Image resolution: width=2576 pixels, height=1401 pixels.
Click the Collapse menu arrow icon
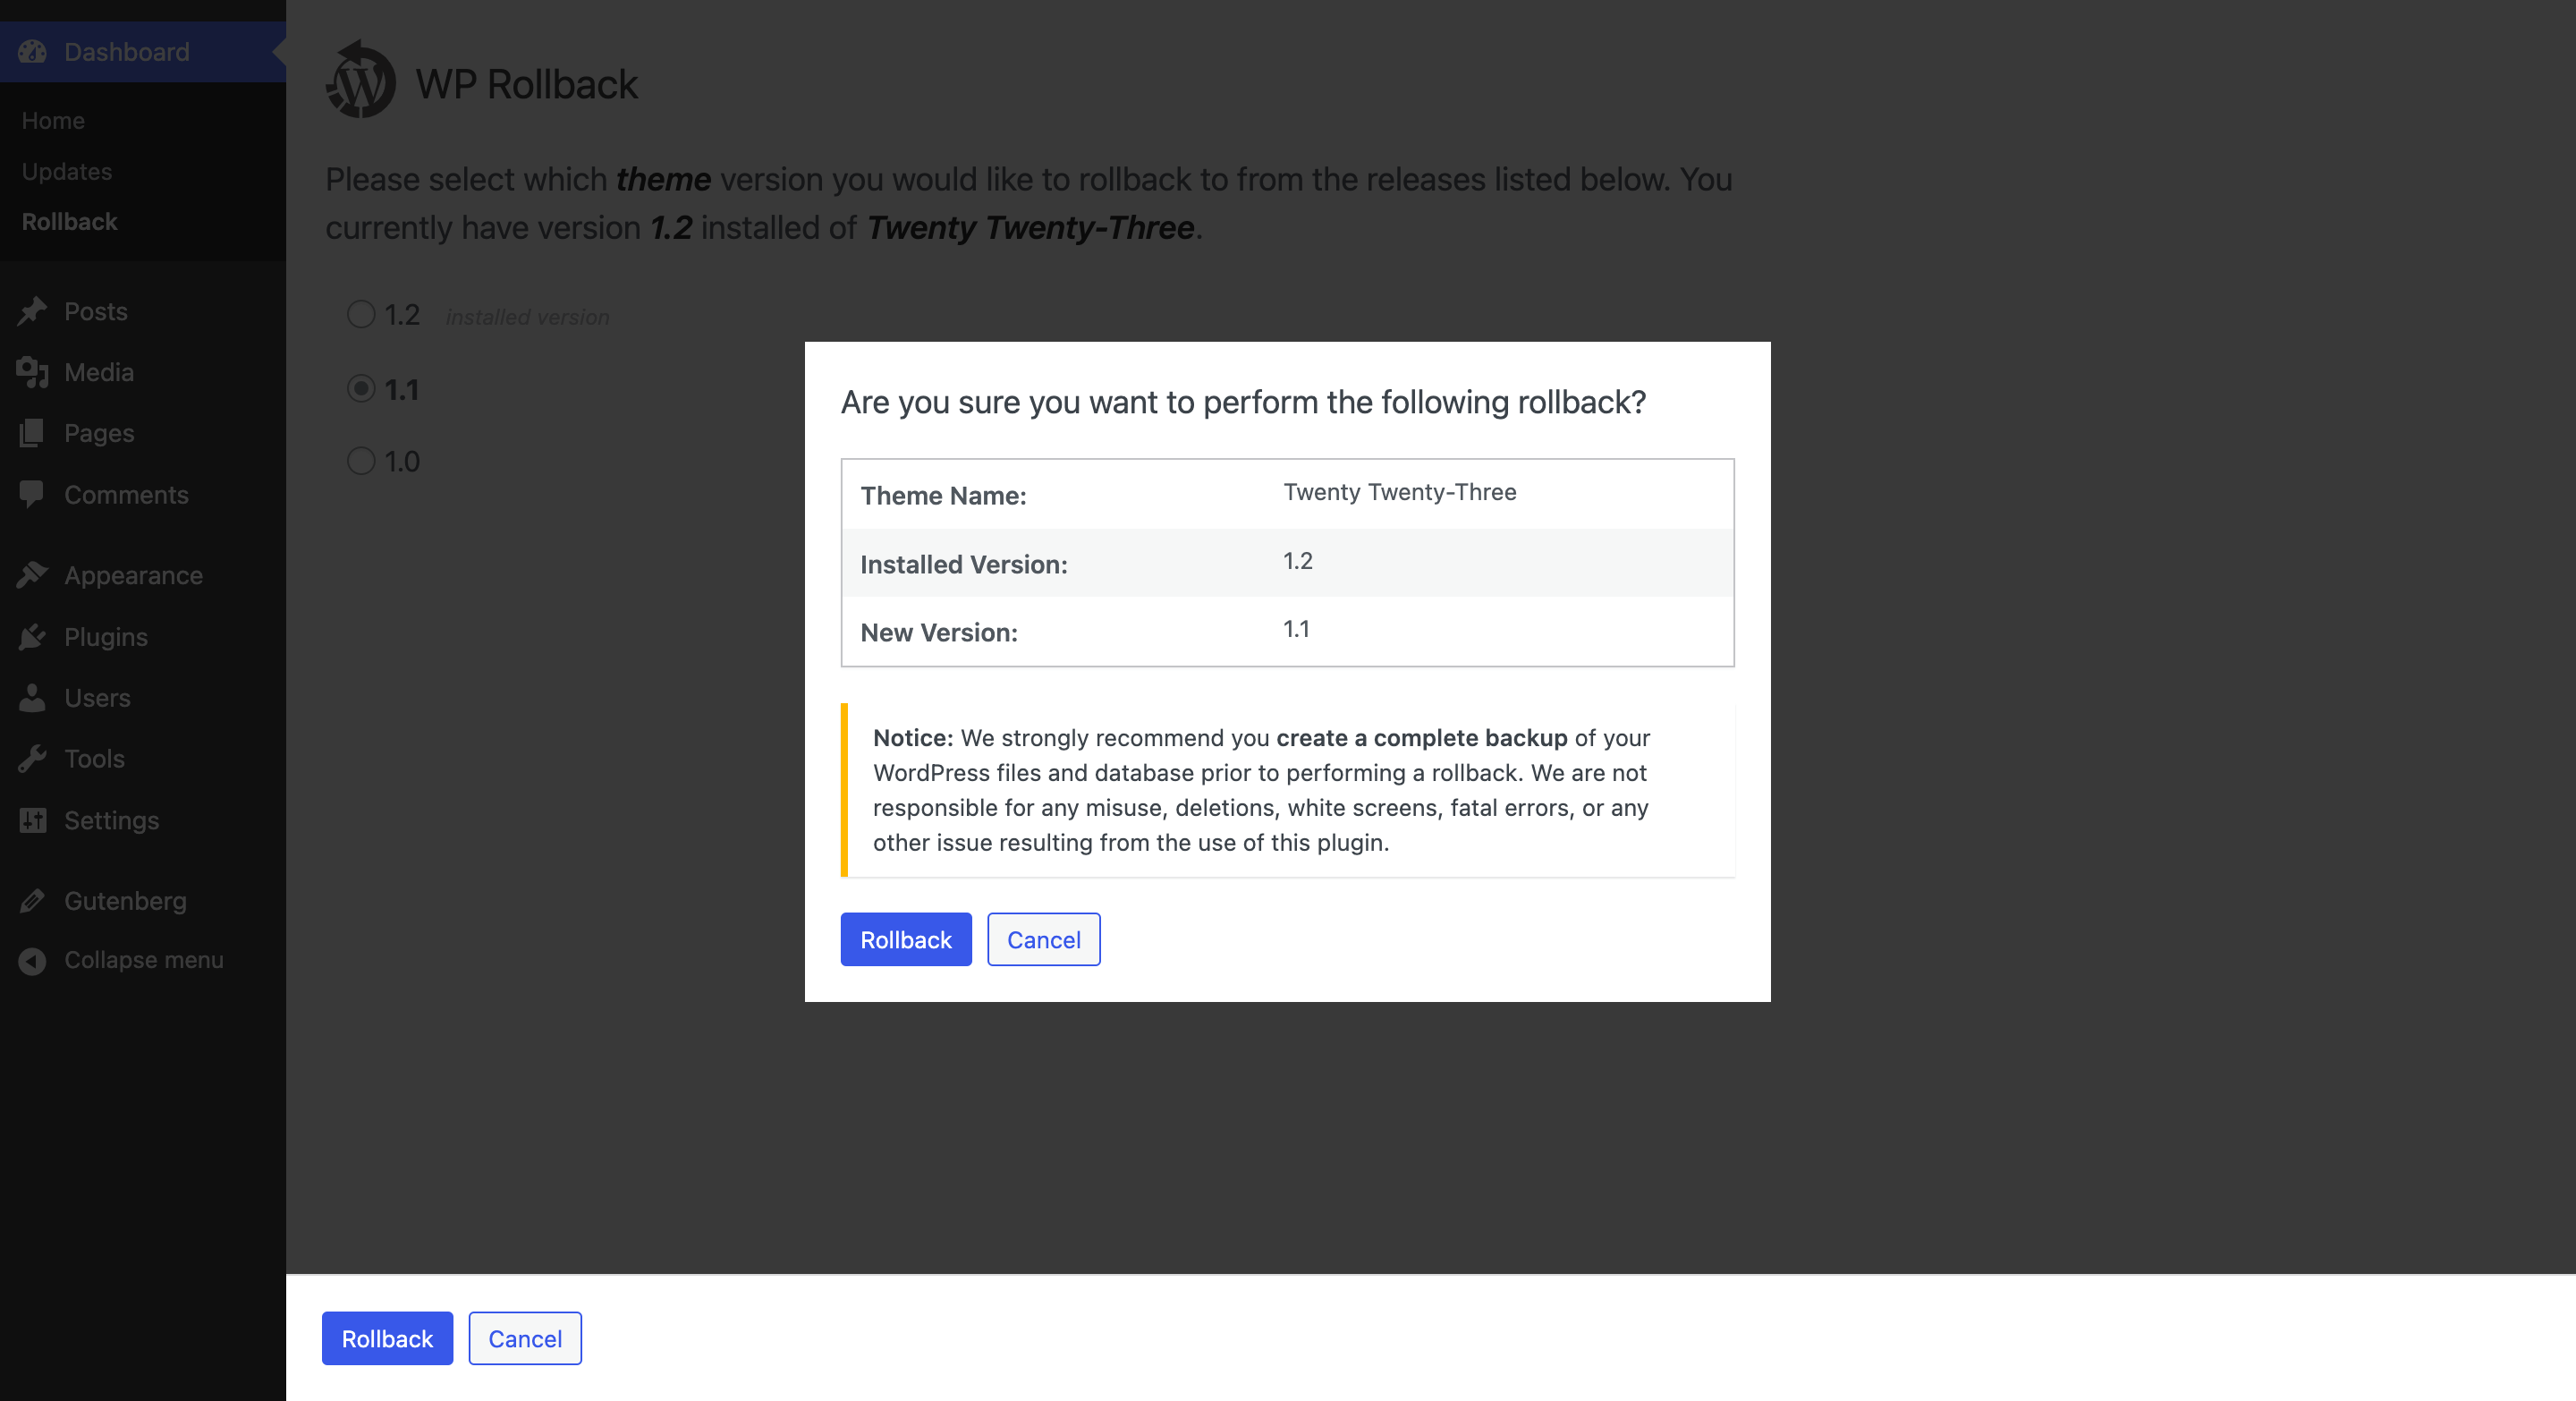32,960
